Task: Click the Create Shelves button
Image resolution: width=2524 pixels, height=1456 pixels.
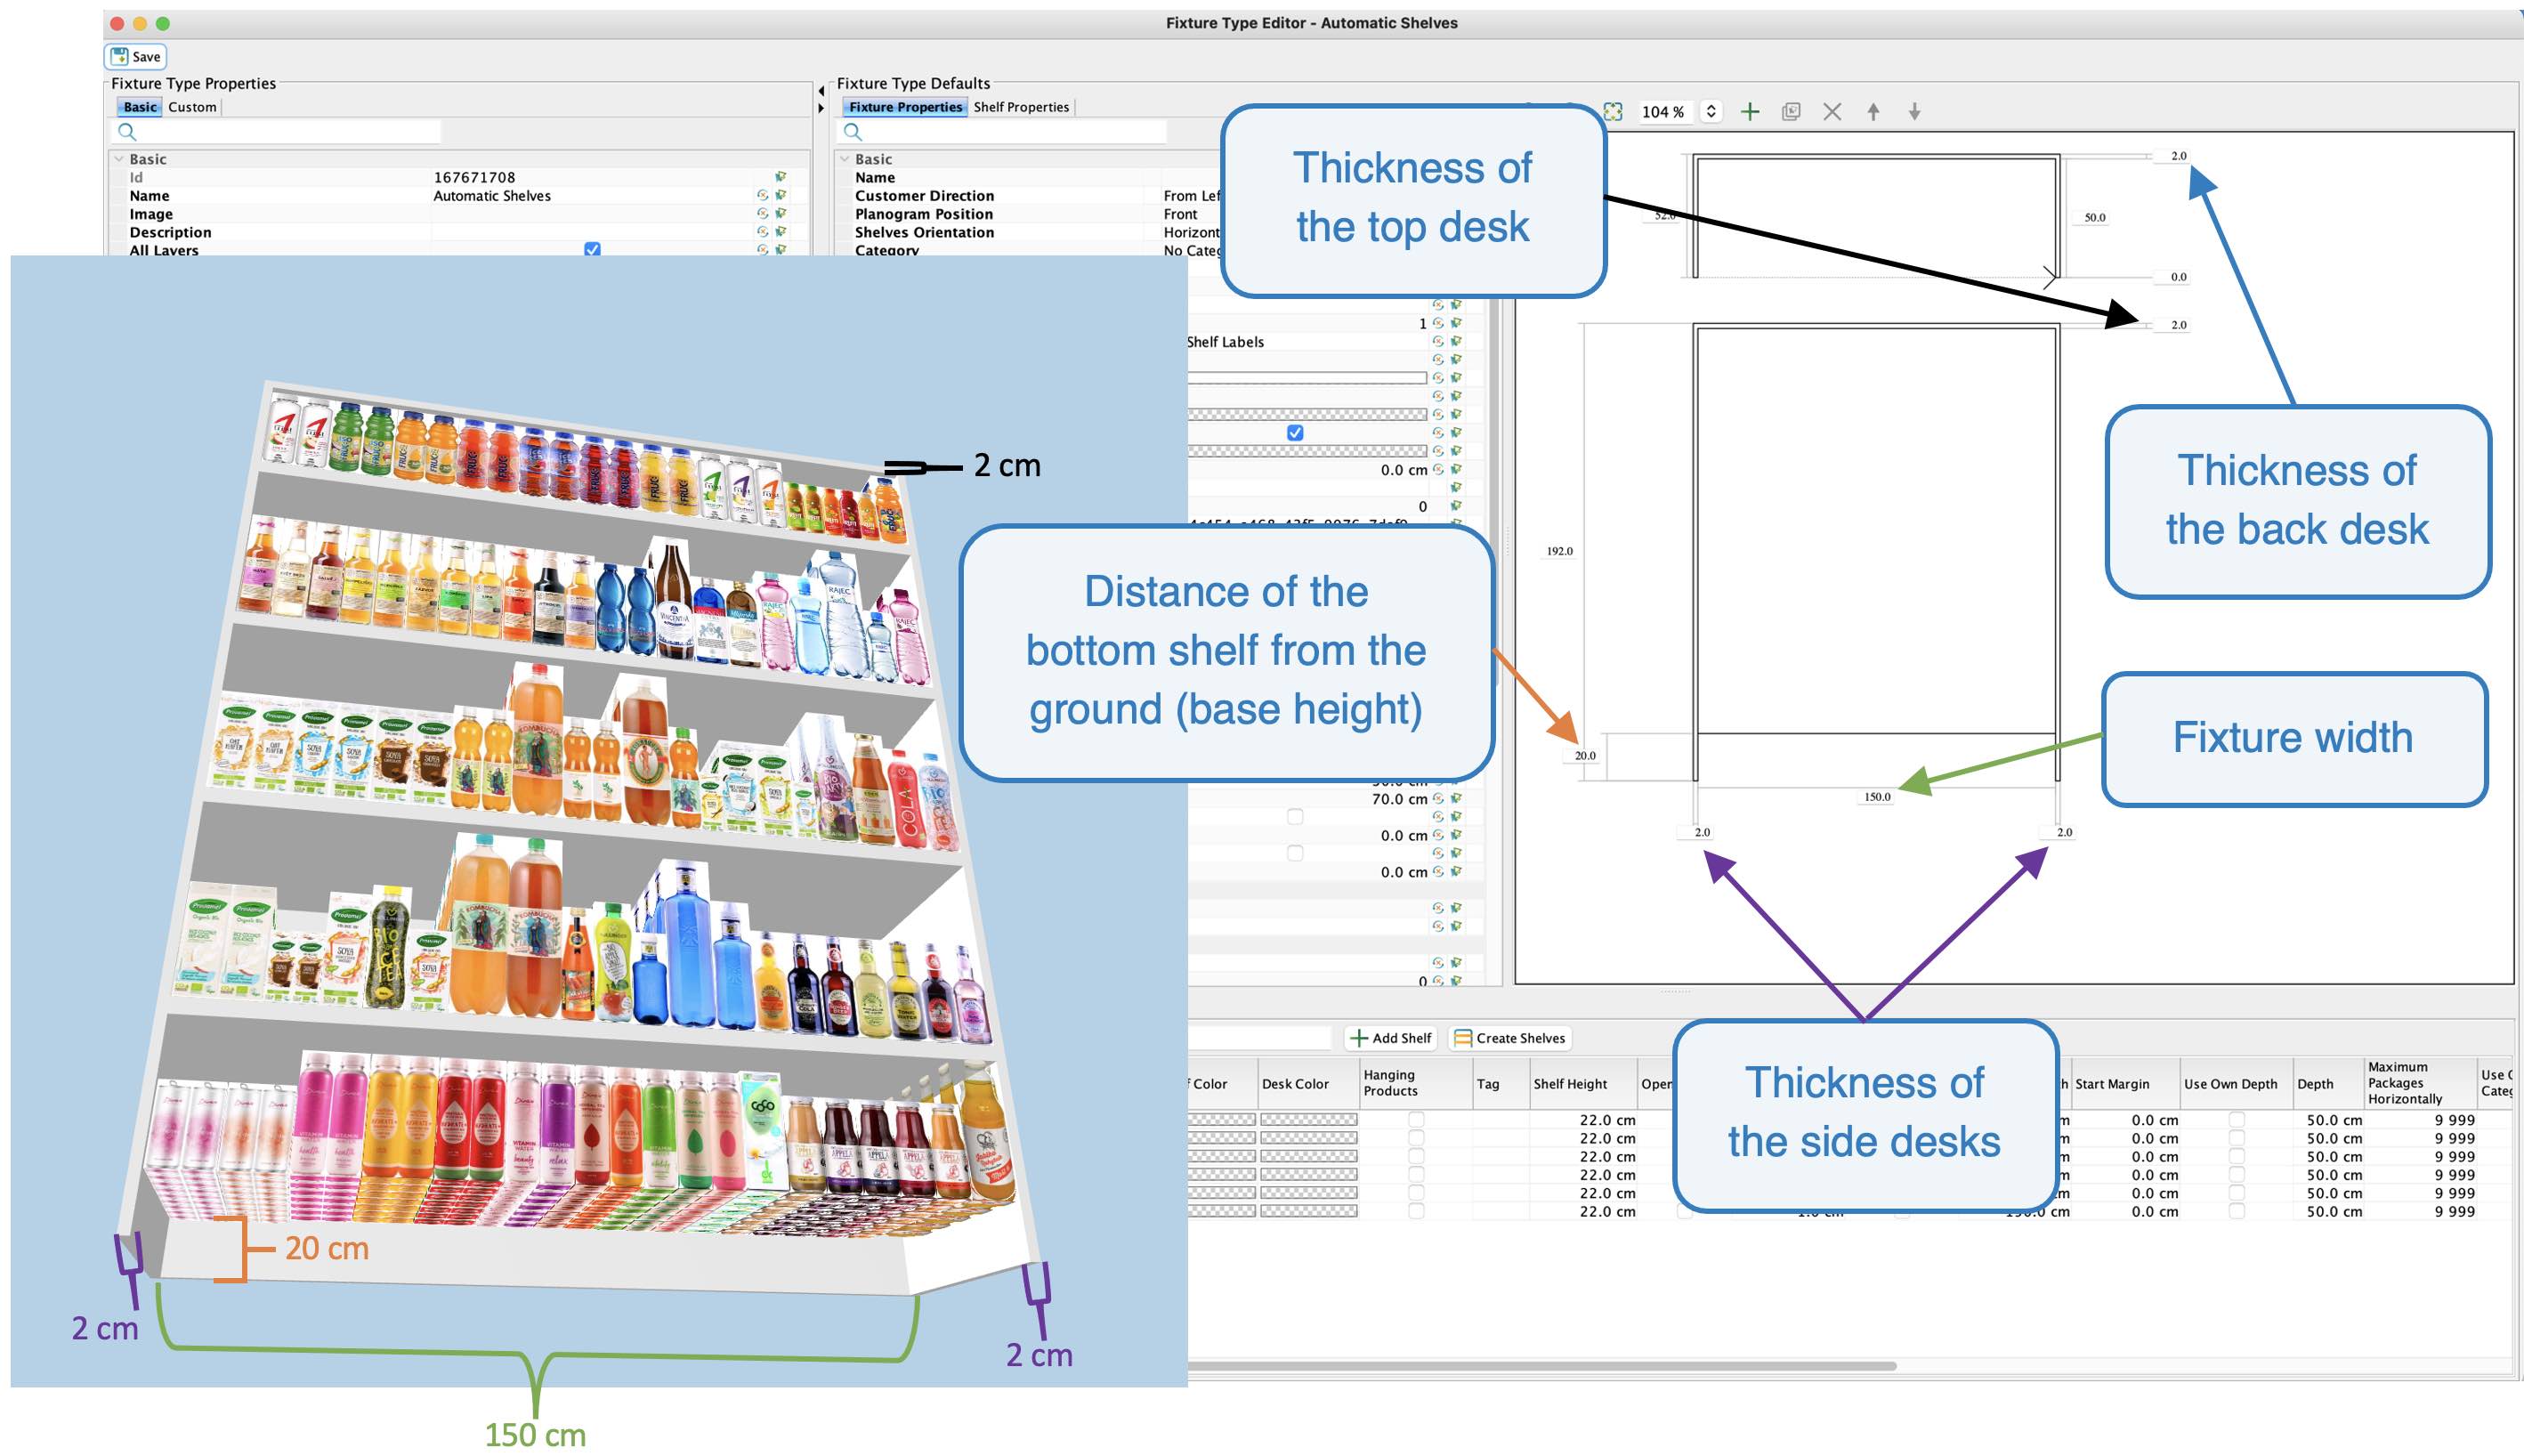Action: [x=1510, y=1038]
